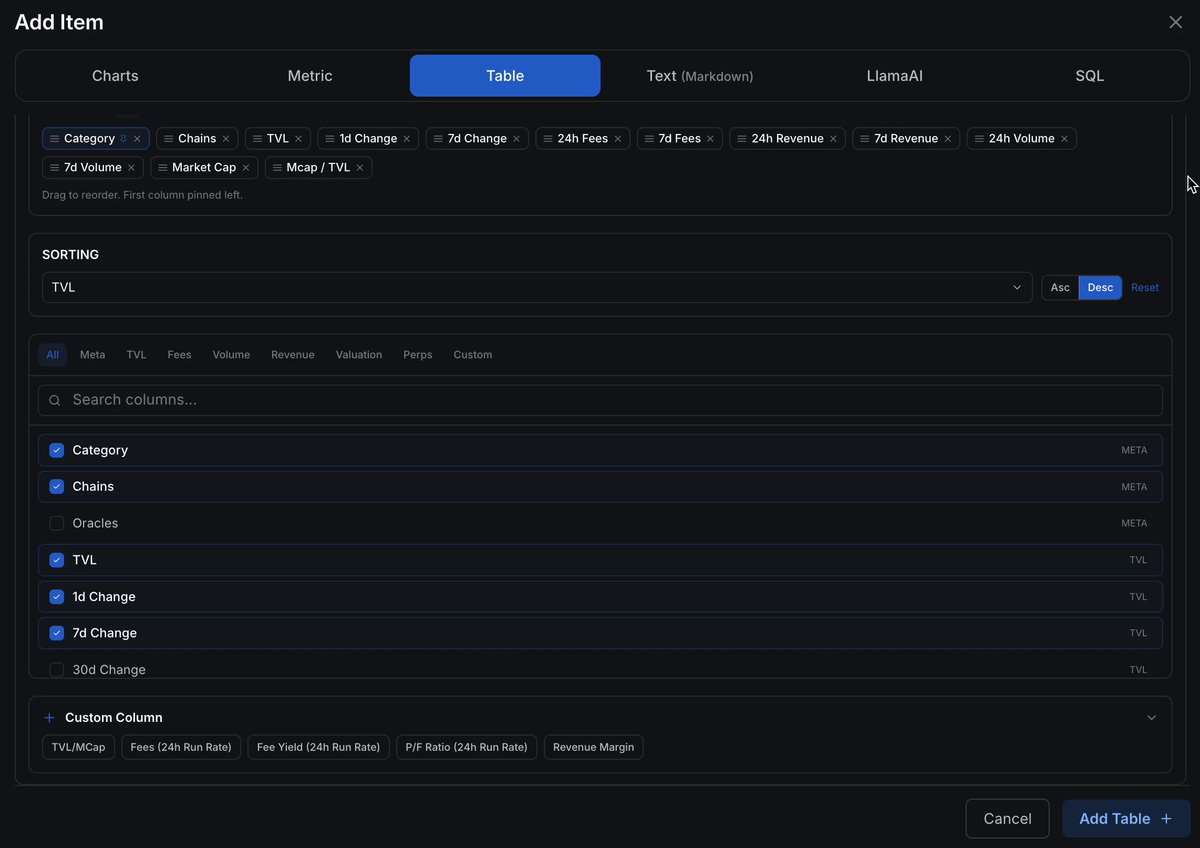Screen dimensions: 1200x848
Task: Focus the Search columns input field
Action: (x=600, y=400)
